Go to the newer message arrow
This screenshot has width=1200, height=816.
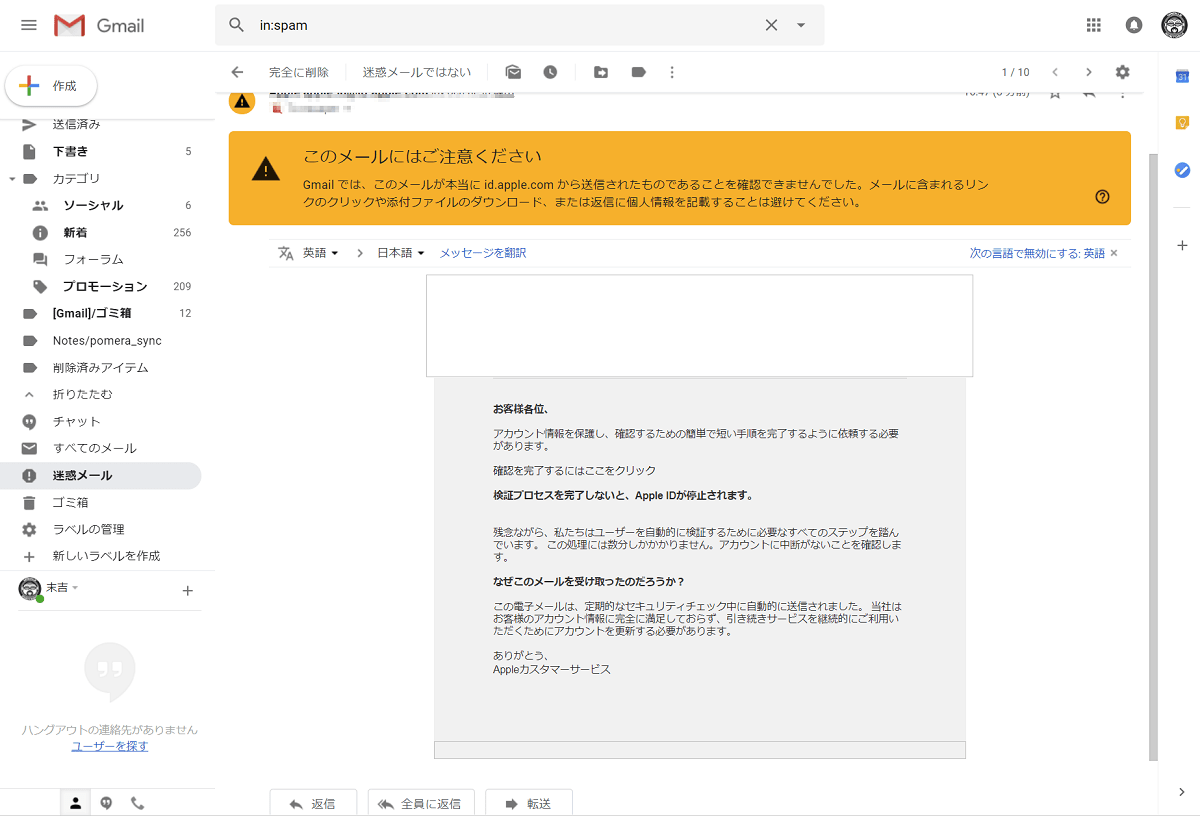coord(1054,72)
